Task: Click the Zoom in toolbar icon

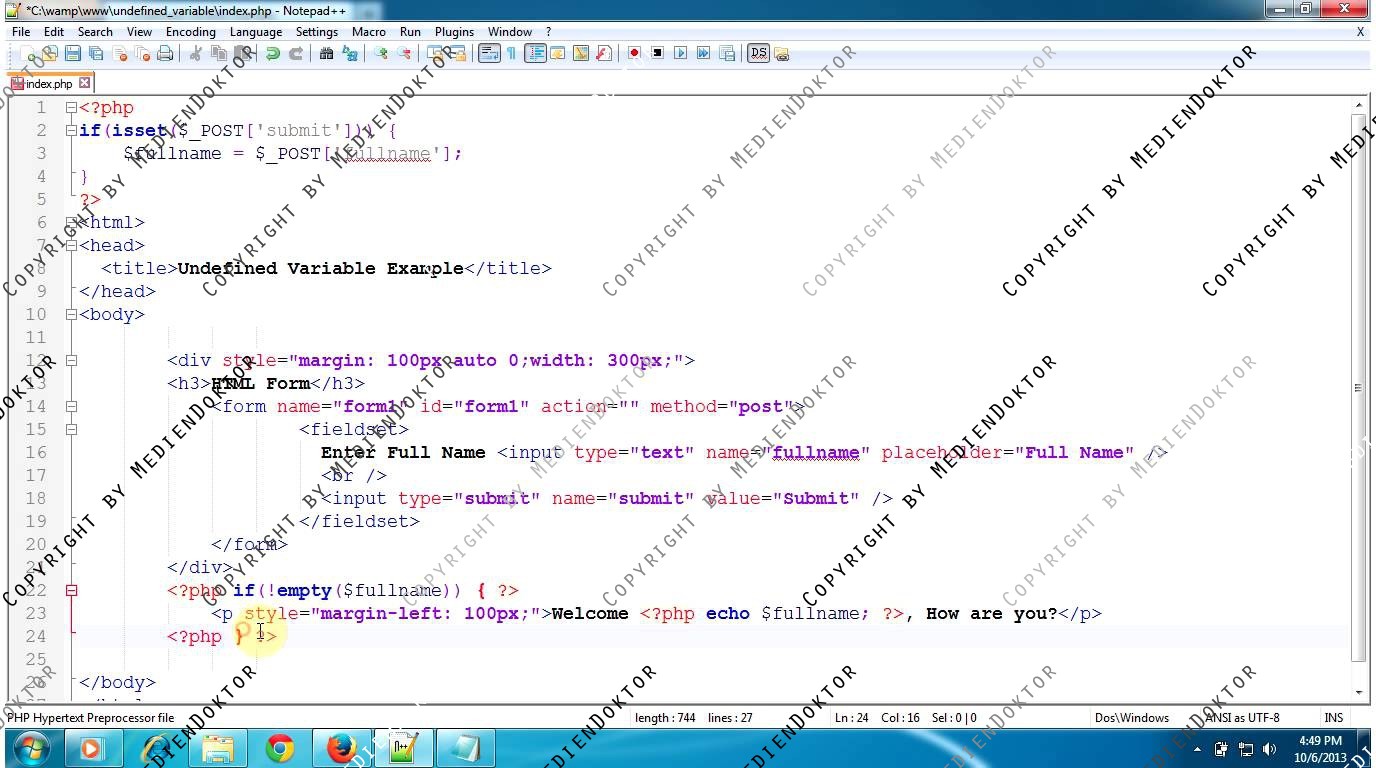Action: pos(381,54)
